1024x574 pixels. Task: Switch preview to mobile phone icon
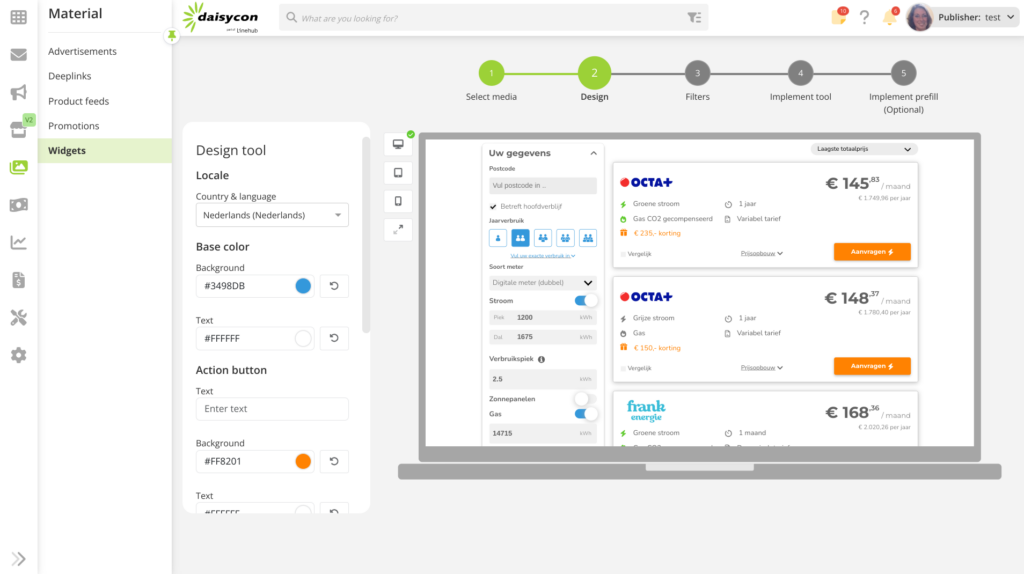(398, 201)
